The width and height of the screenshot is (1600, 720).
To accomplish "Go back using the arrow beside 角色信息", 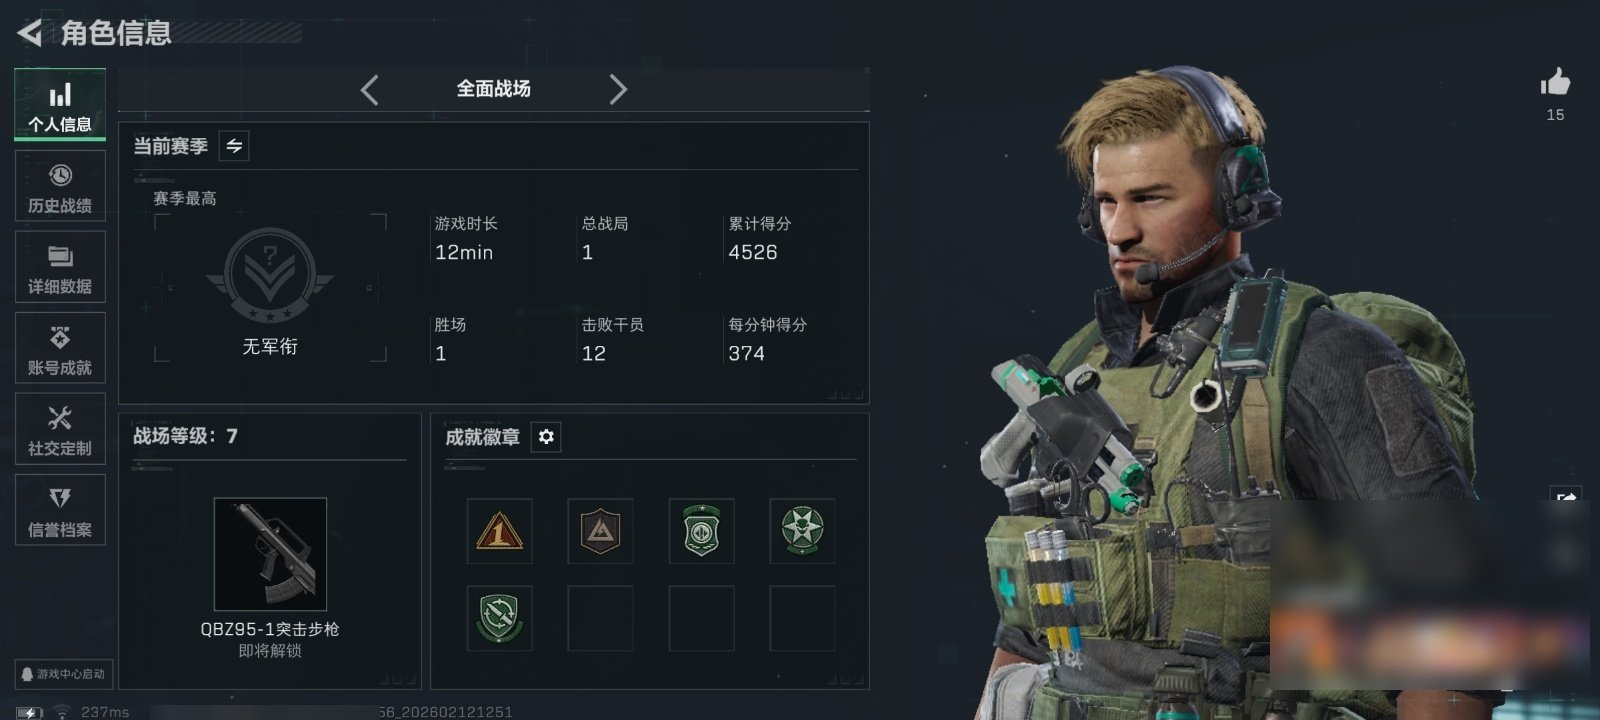I will tap(29, 33).
